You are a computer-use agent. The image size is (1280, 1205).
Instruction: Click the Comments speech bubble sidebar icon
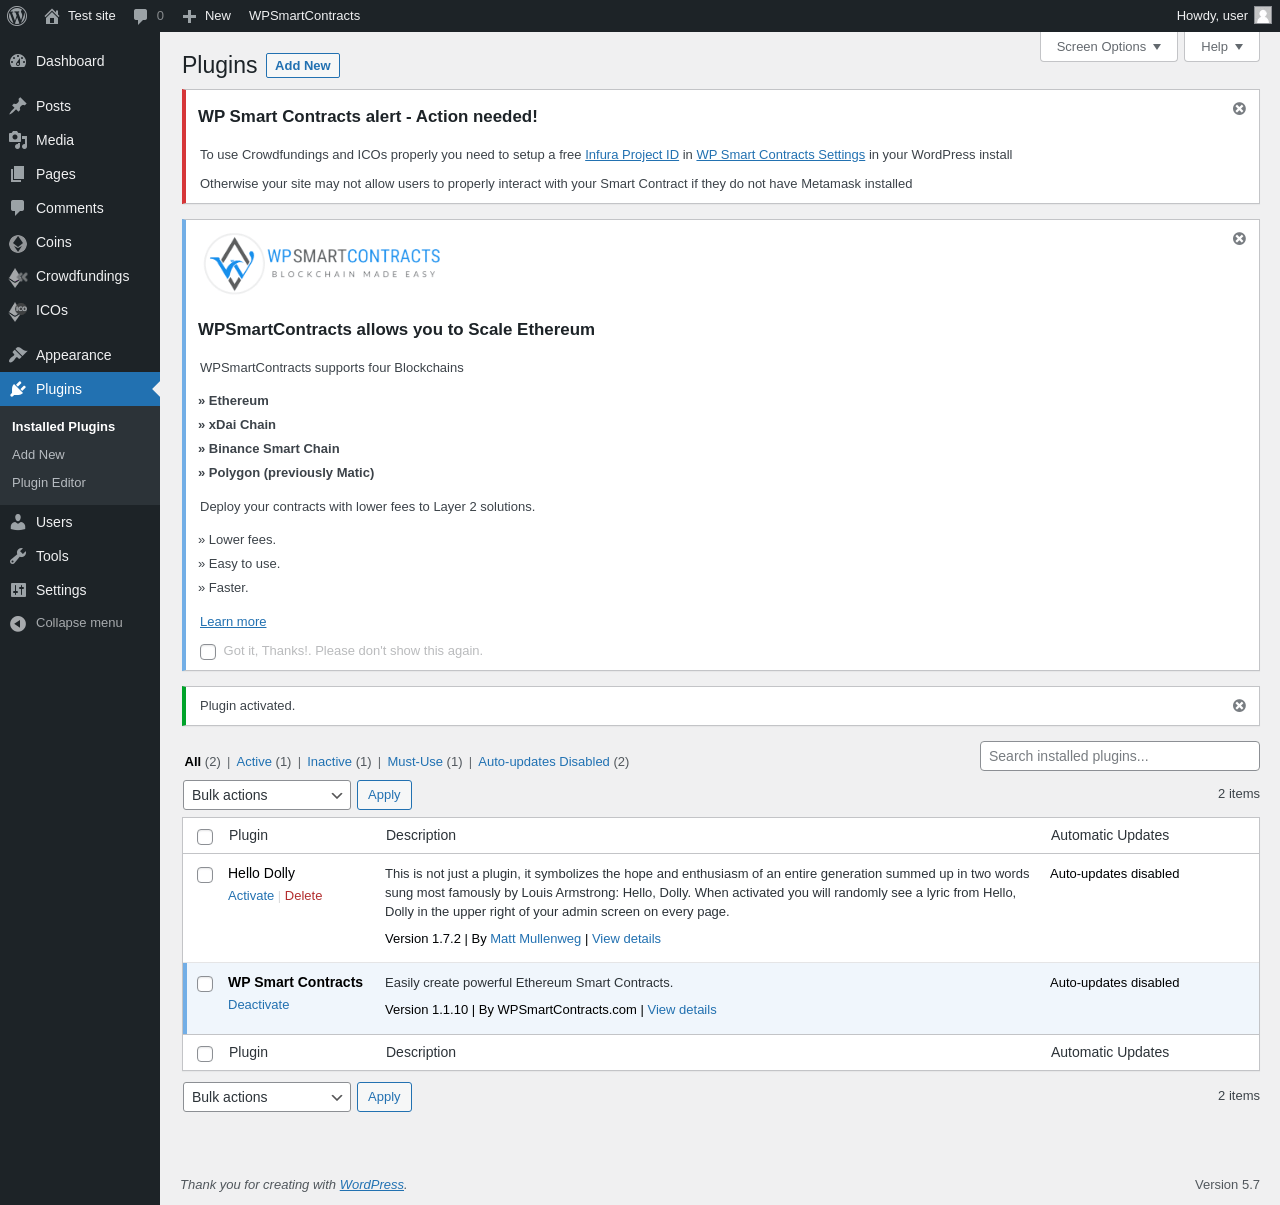(x=18, y=208)
